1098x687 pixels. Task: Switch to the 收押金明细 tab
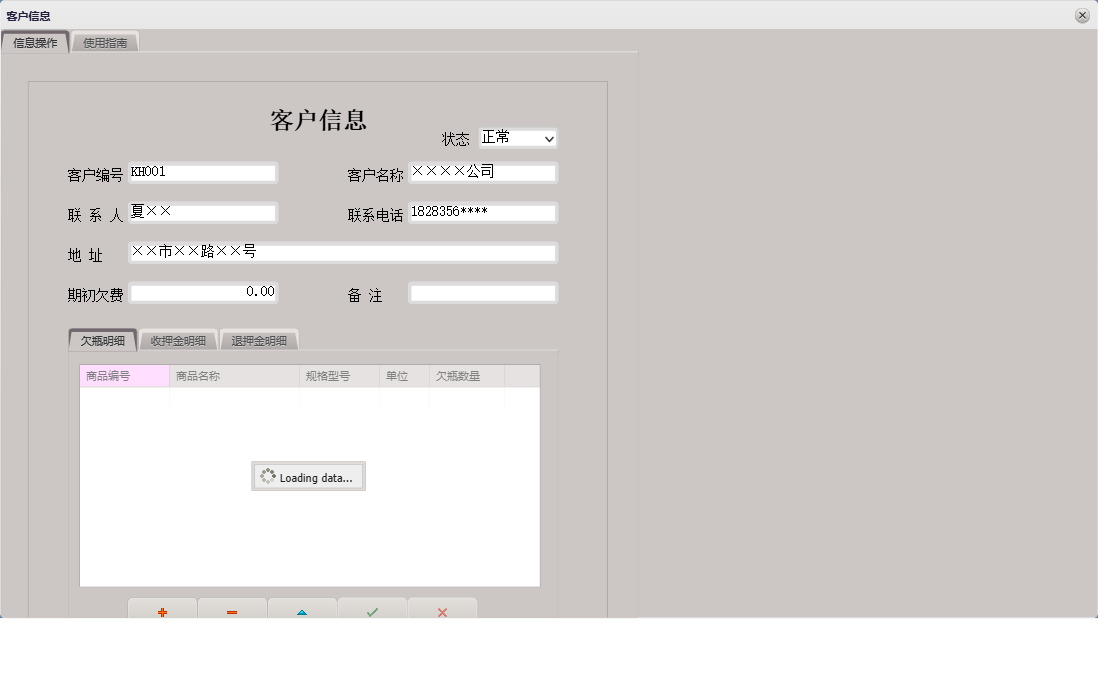tap(177, 339)
